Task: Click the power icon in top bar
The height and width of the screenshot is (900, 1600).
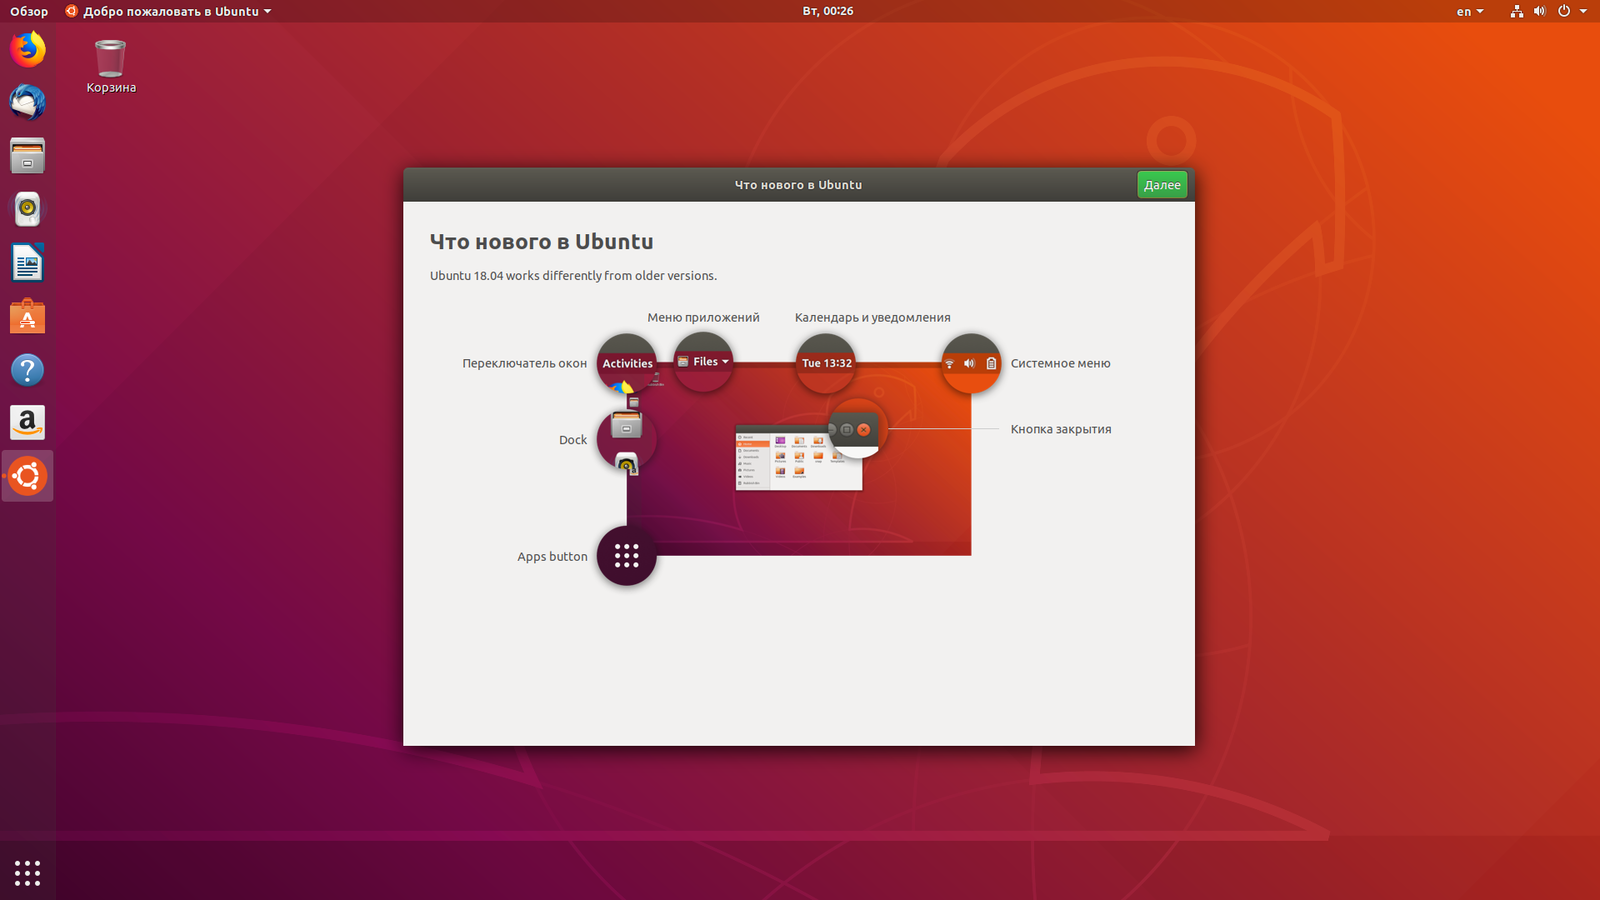Action: (1563, 11)
